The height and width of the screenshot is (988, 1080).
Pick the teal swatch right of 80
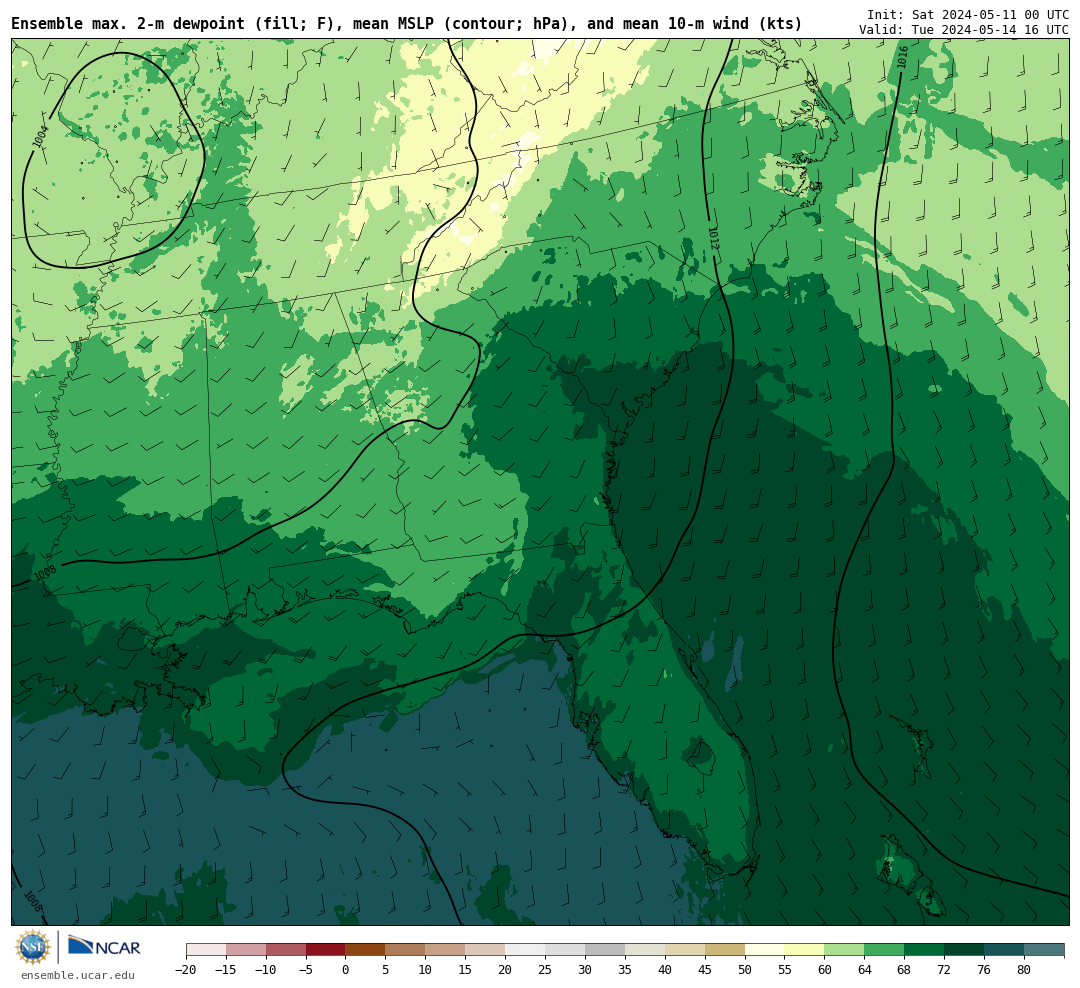[1045, 950]
